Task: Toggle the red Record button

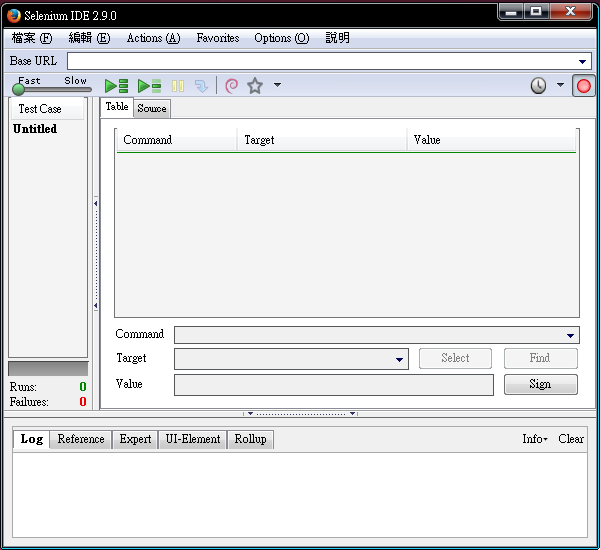Action: [584, 86]
